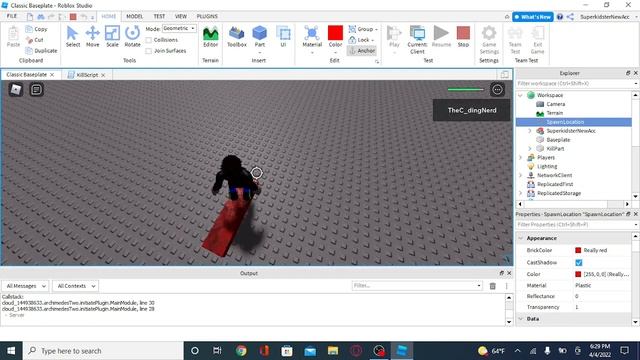This screenshot has width=640, height=360.
Task: Expand the Players node
Action: pos(520,158)
